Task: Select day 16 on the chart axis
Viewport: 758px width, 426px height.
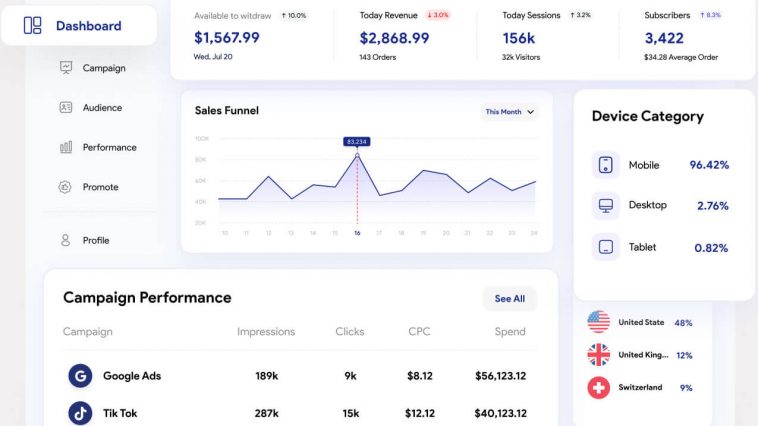Action: click(x=357, y=233)
